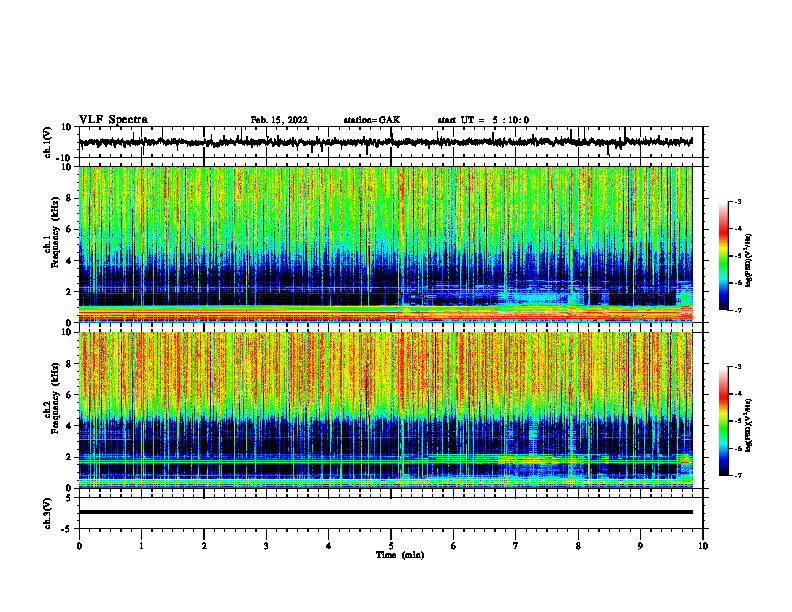Viewport: 792px width, 612px height.
Task: Click the "-3" label on ch.2 color scale
Action: 737,367
